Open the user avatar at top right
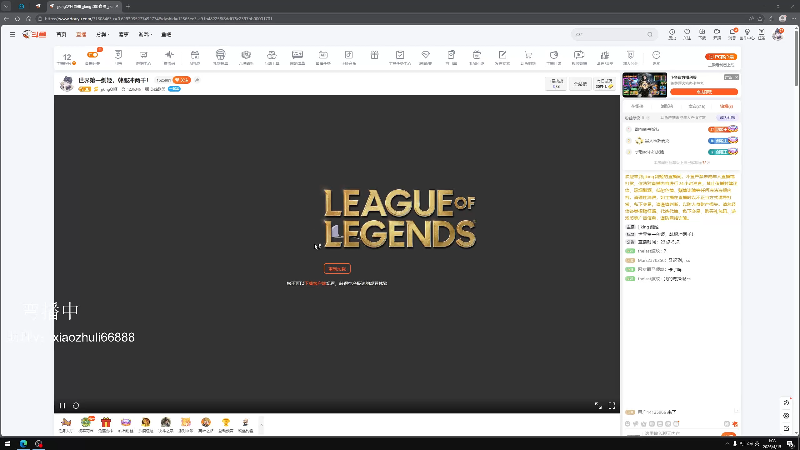The height and width of the screenshot is (450, 800). point(778,34)
